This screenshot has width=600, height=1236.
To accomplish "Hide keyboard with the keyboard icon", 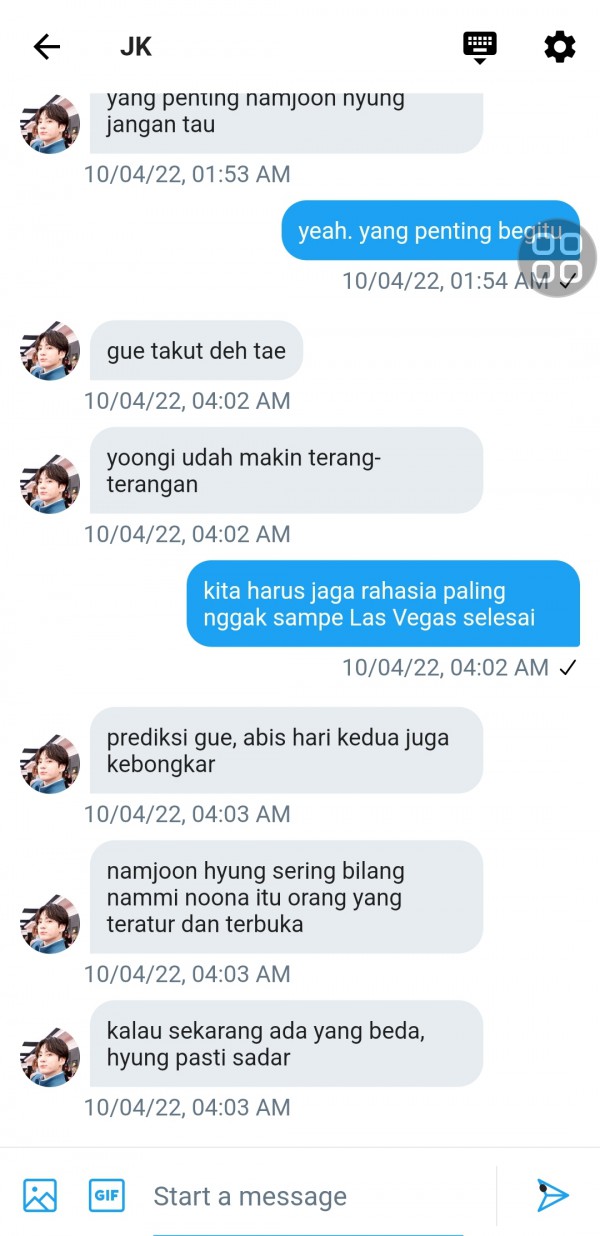I will (480, 47).
